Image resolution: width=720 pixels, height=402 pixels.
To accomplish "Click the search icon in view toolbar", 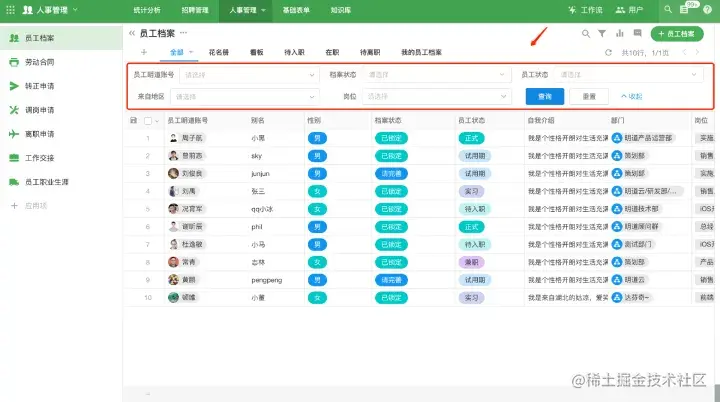I will click(585, 34).
